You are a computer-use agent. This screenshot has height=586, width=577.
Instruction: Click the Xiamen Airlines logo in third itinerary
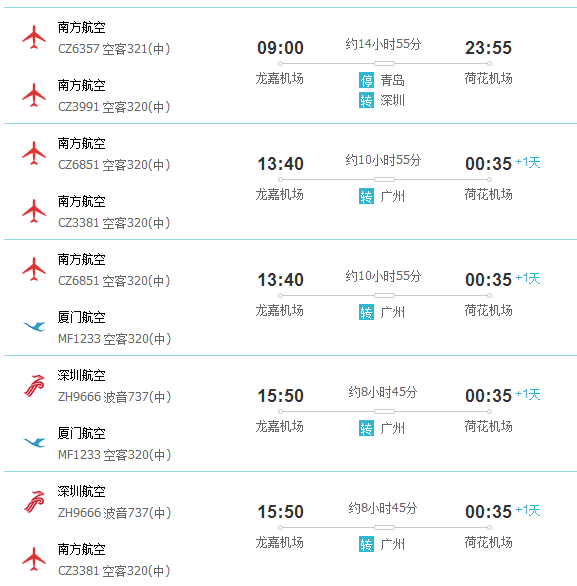click(x=34, y=327)
